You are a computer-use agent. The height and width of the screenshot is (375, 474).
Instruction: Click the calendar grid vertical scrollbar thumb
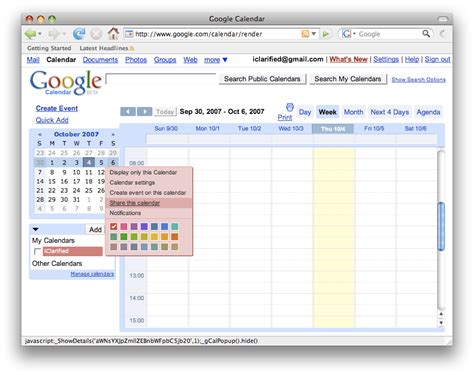coord(441,226)
